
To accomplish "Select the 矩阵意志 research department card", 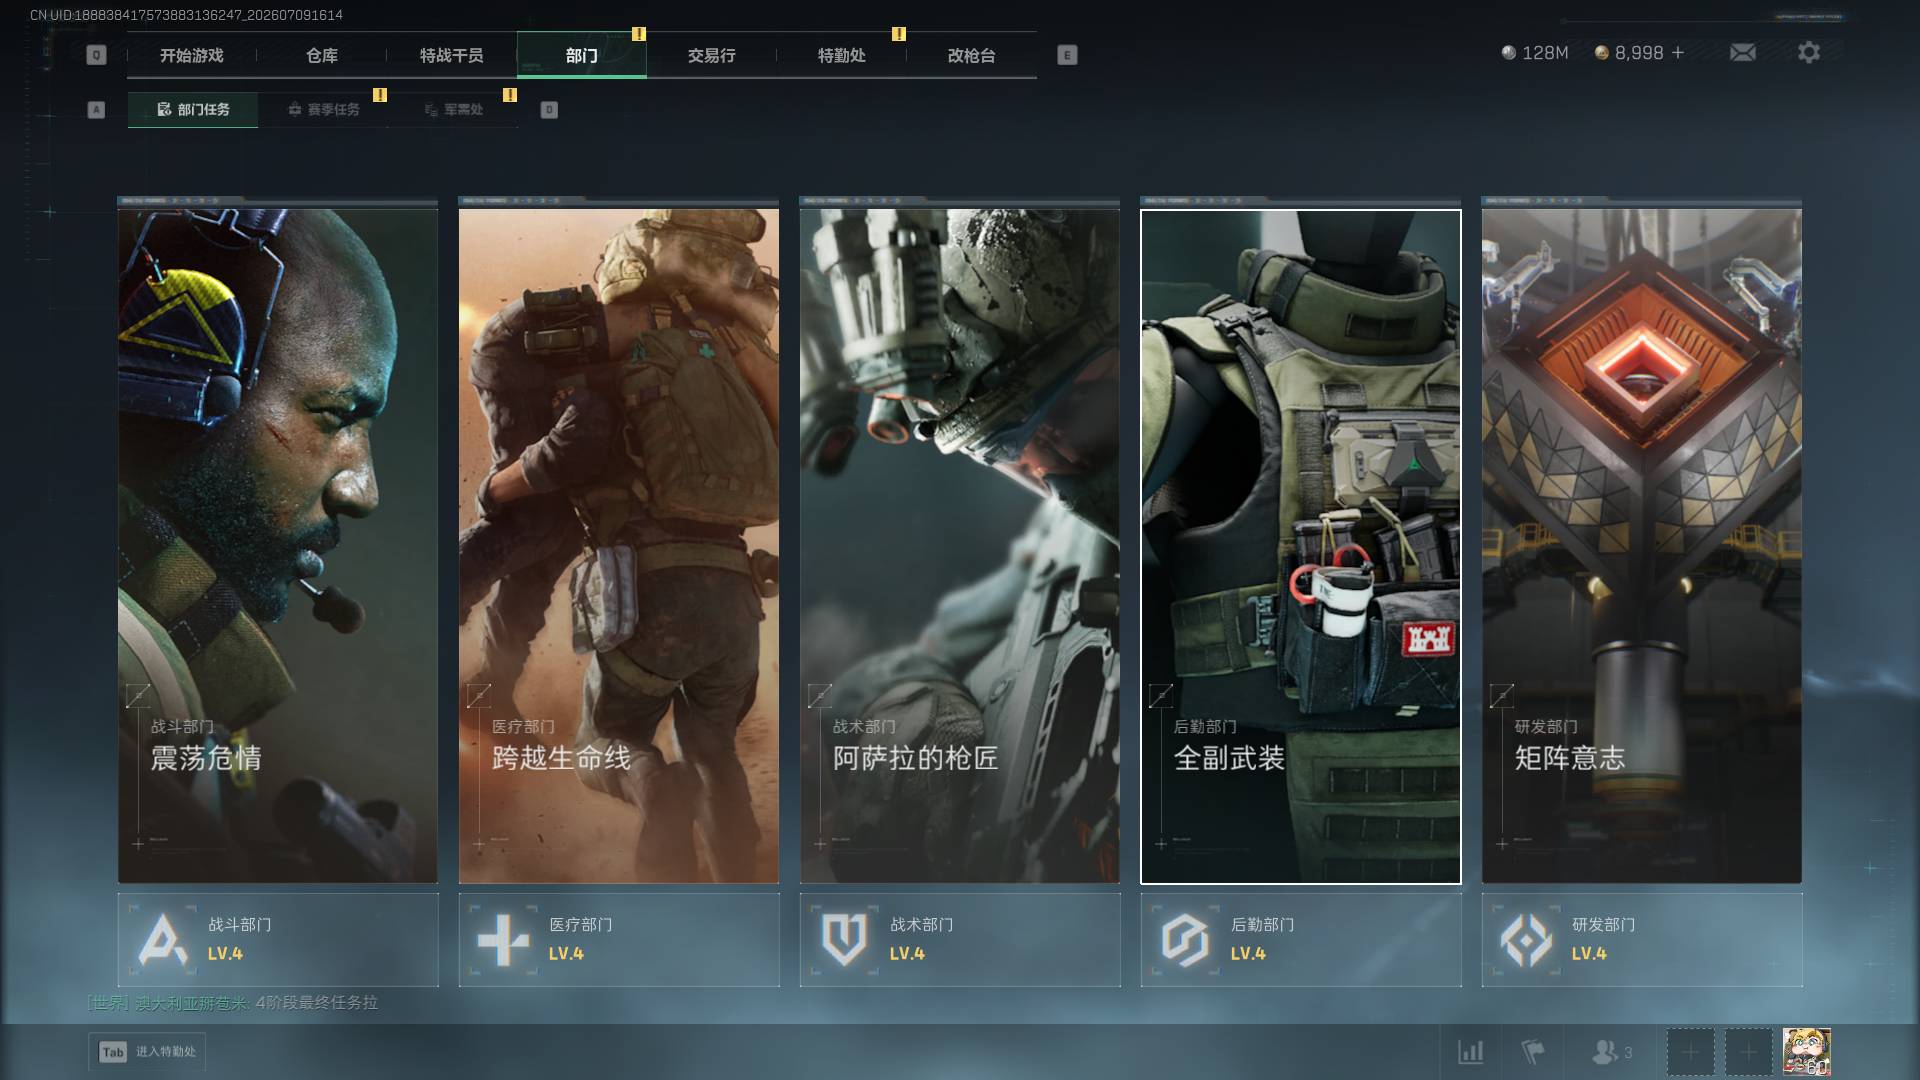I will pos(1642,545).
